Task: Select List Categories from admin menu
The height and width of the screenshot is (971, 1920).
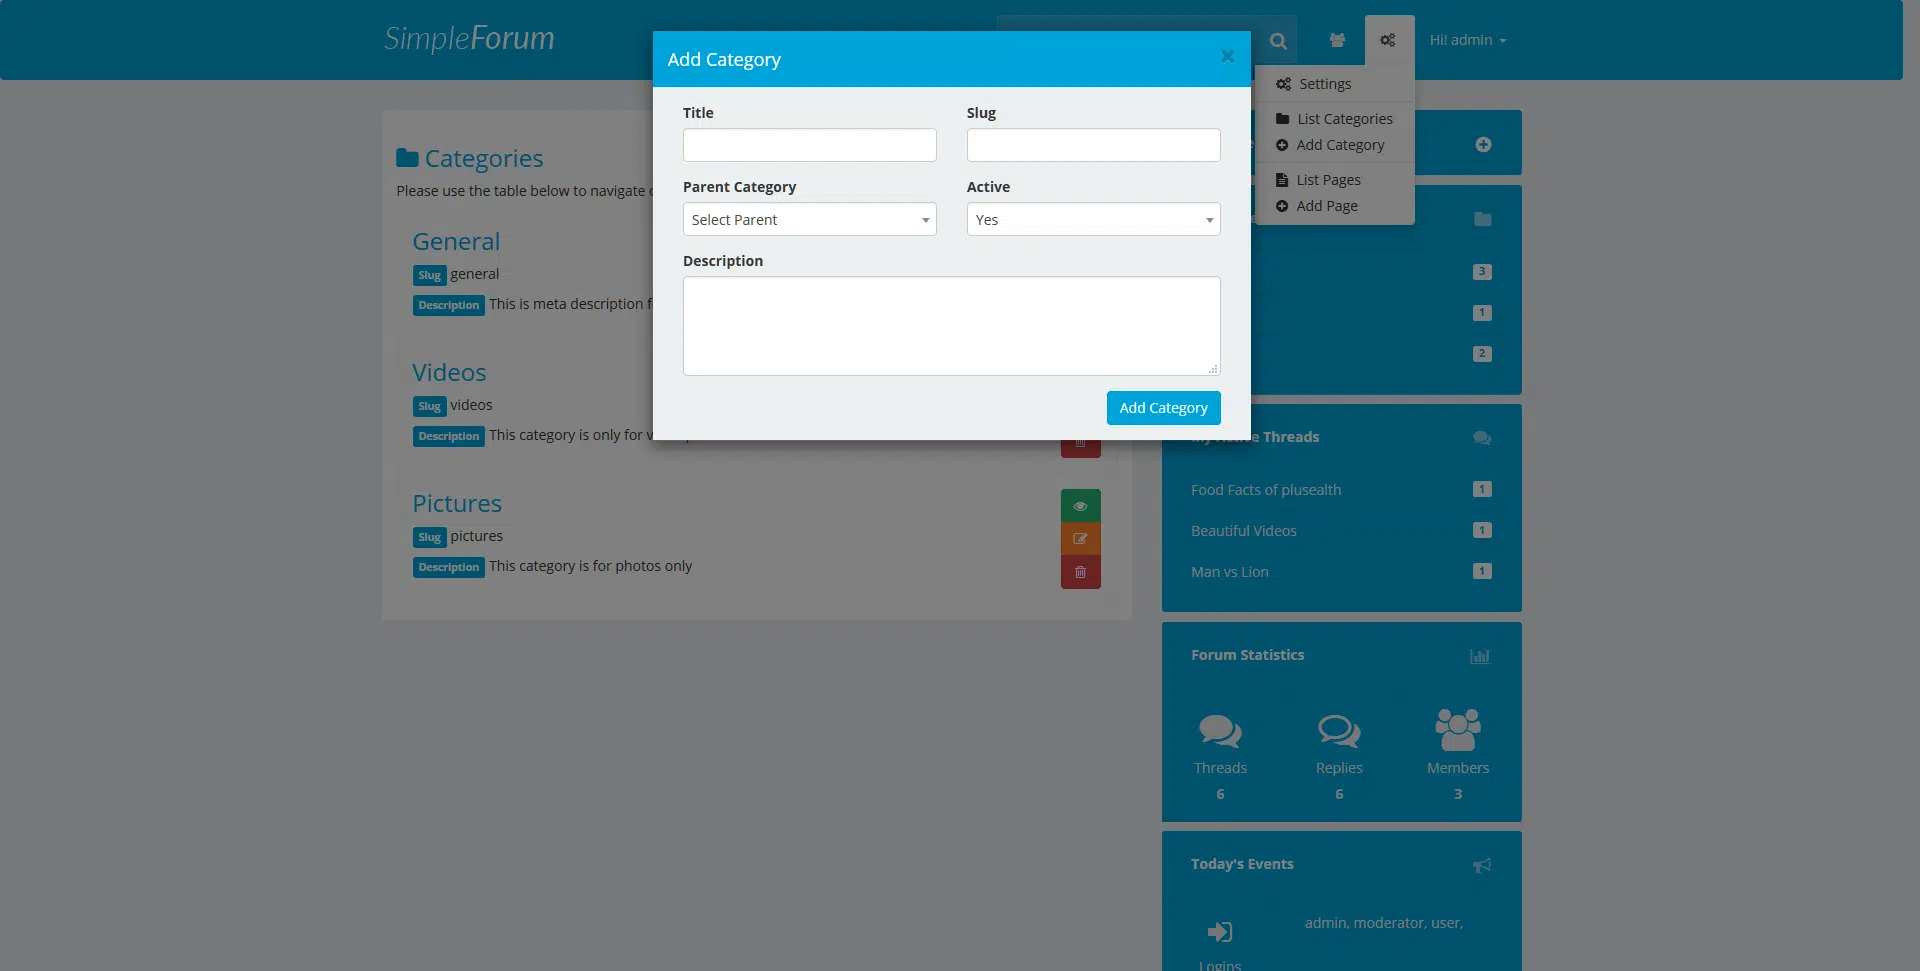Action: pos(1344,119)
